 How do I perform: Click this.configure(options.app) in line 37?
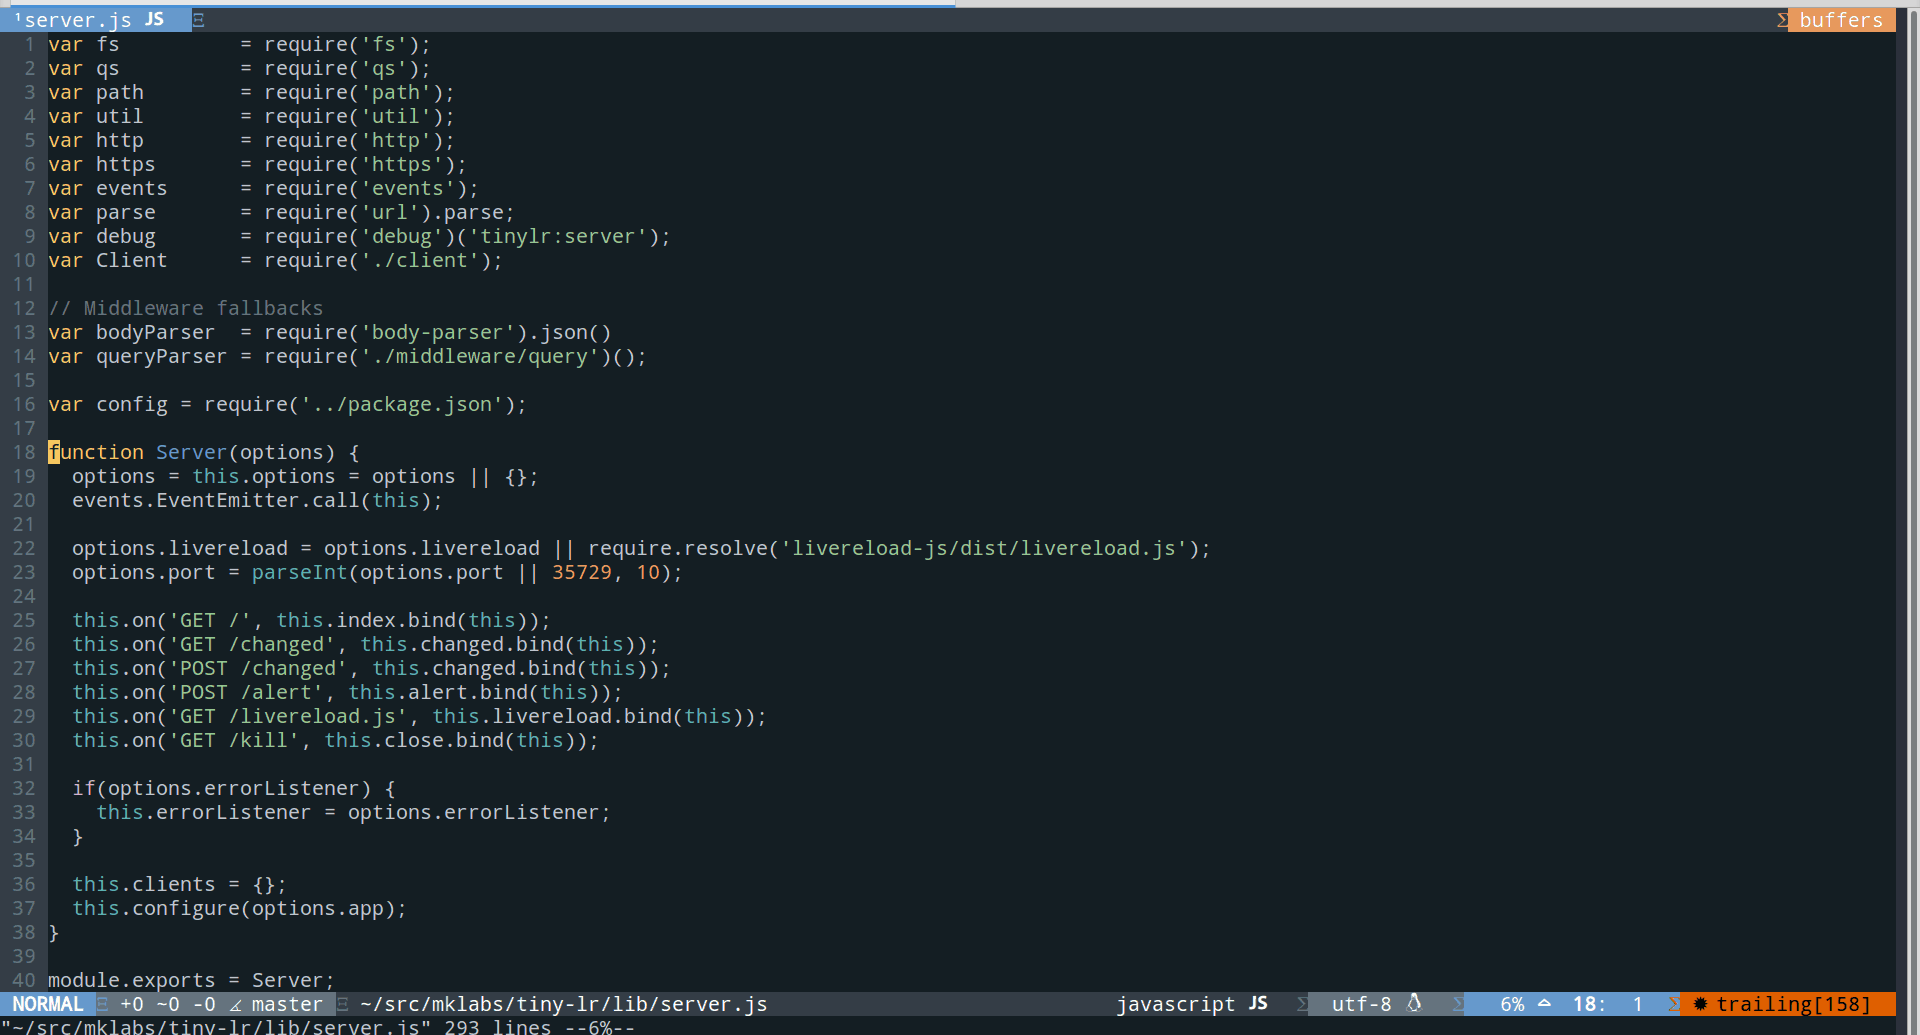[x=234, y=908]
